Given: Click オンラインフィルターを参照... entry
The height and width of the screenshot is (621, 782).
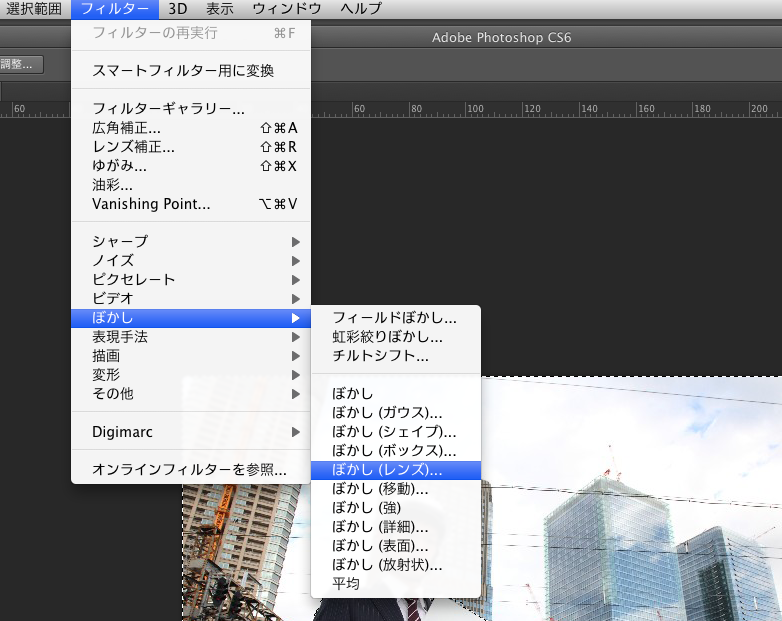Looking at the screenshot, I should pyautogui.click(x=189, y=469).
